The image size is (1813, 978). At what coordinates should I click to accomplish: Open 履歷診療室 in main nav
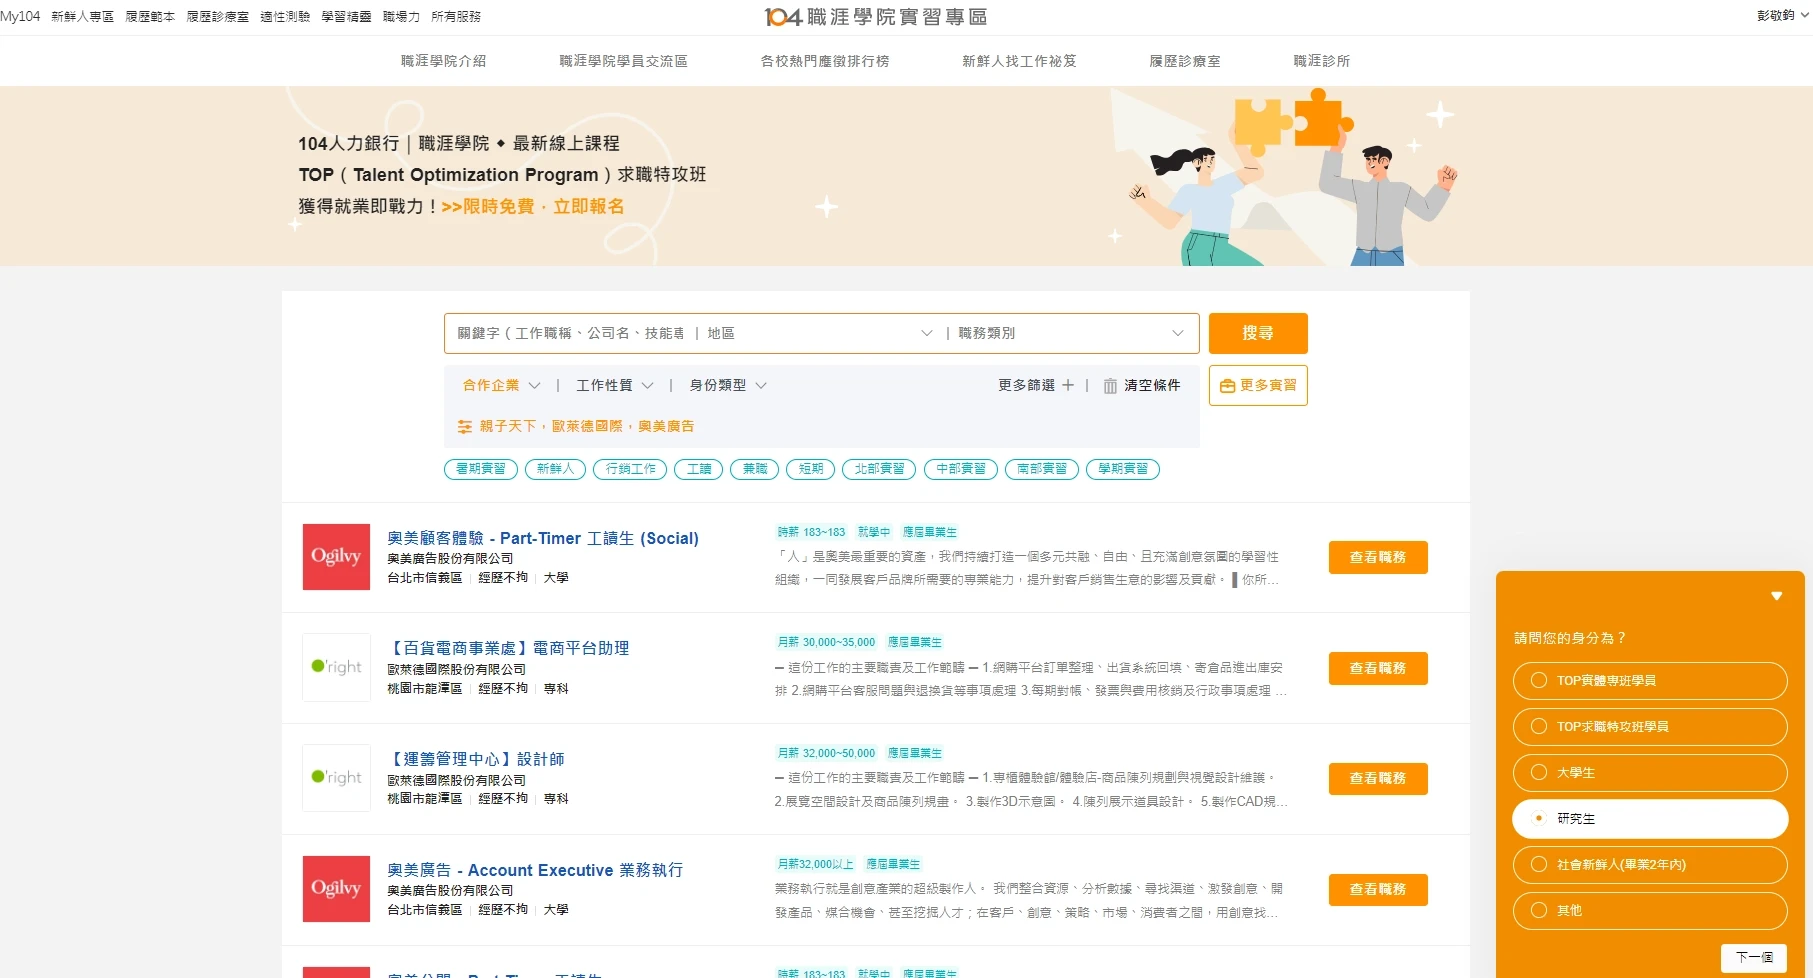[1185, 61]
